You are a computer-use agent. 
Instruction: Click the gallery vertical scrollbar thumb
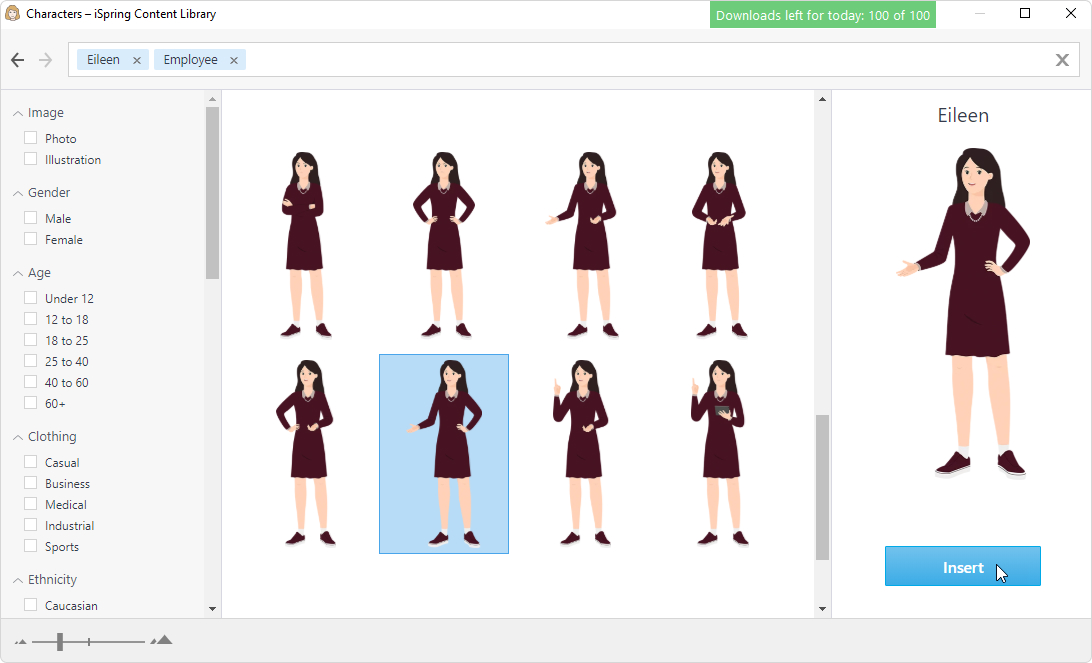point(822,487)
